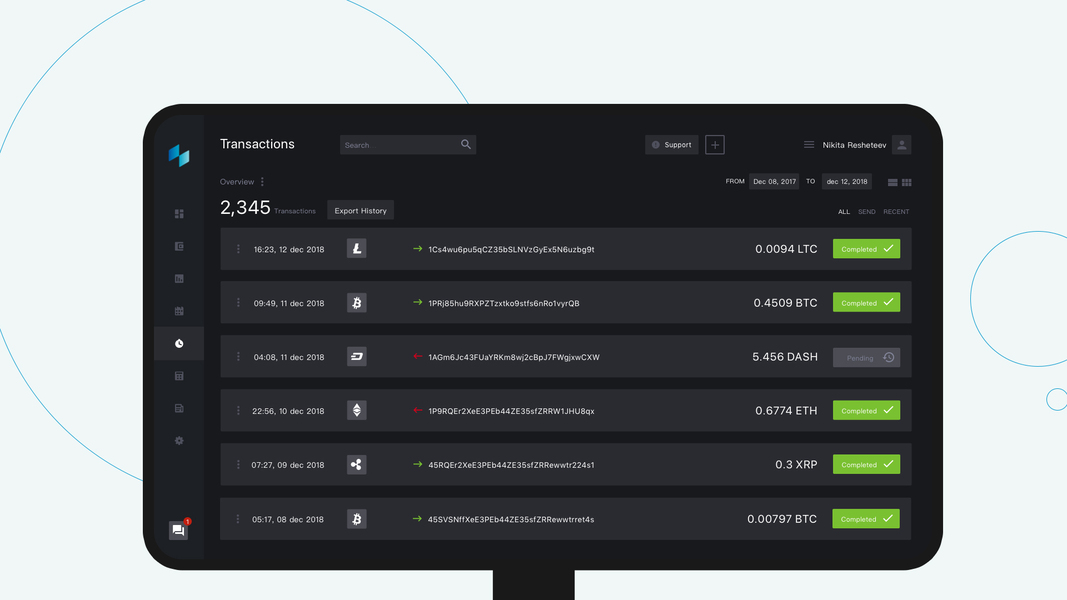This screenshot has width=1067, height=600.
Task: Open the wallet icon in sidebar
Action: tap(179, 246)
